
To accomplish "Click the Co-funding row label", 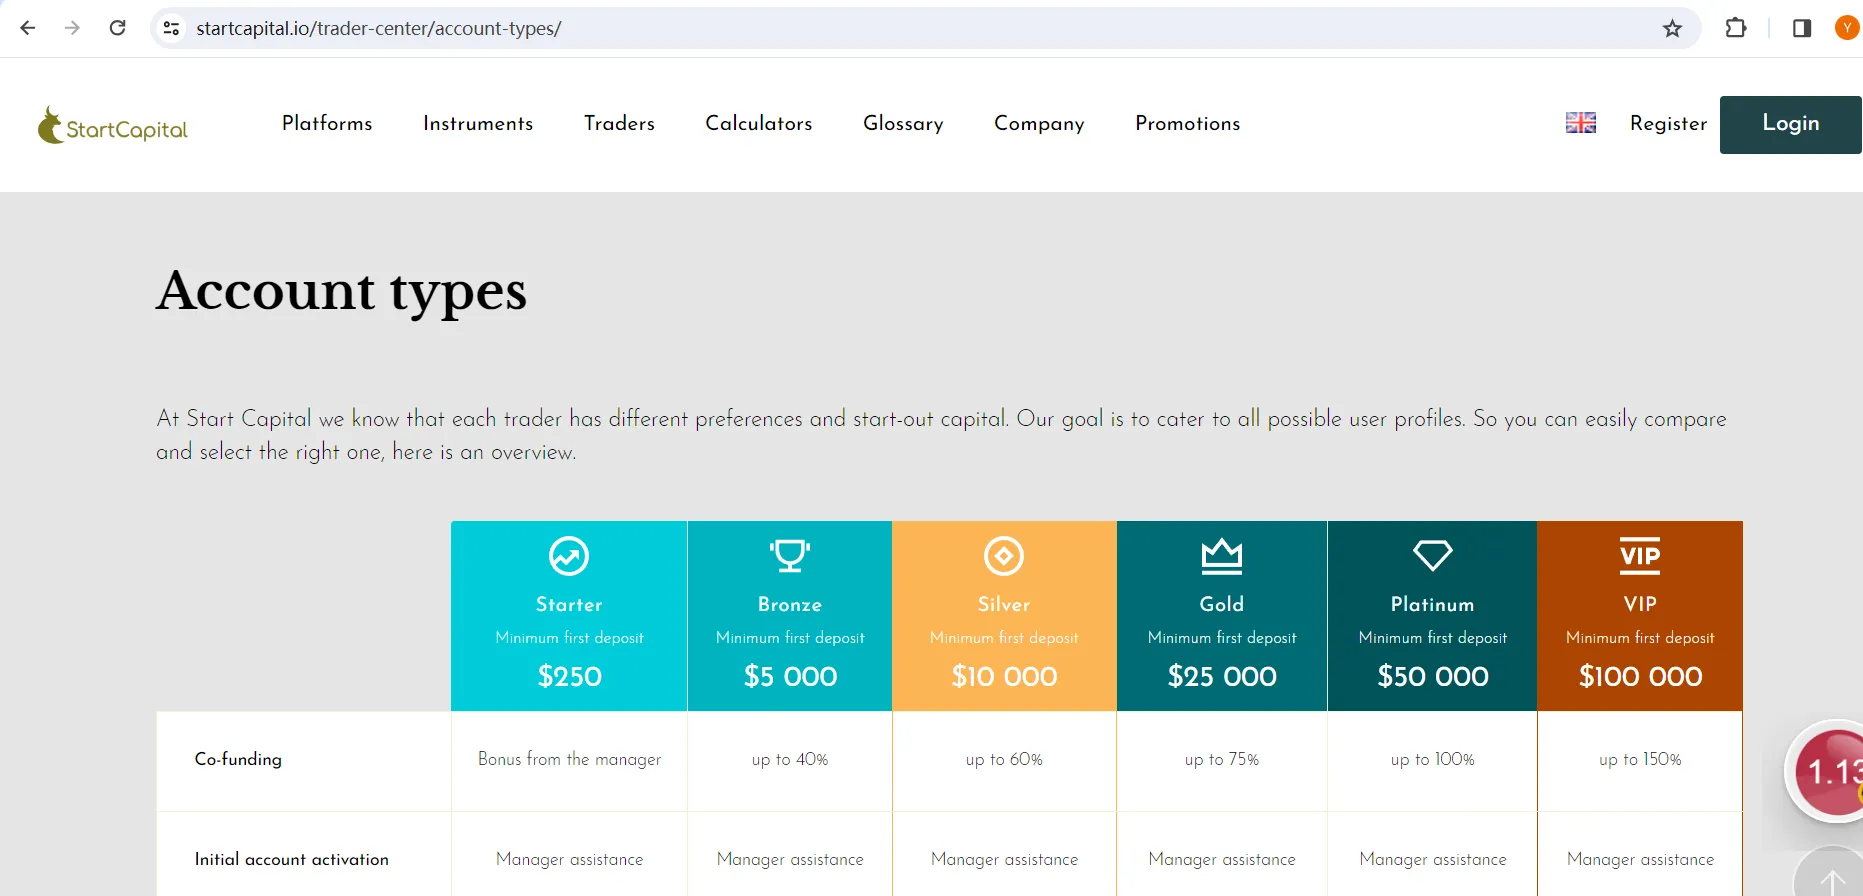I will click(238, 759).
